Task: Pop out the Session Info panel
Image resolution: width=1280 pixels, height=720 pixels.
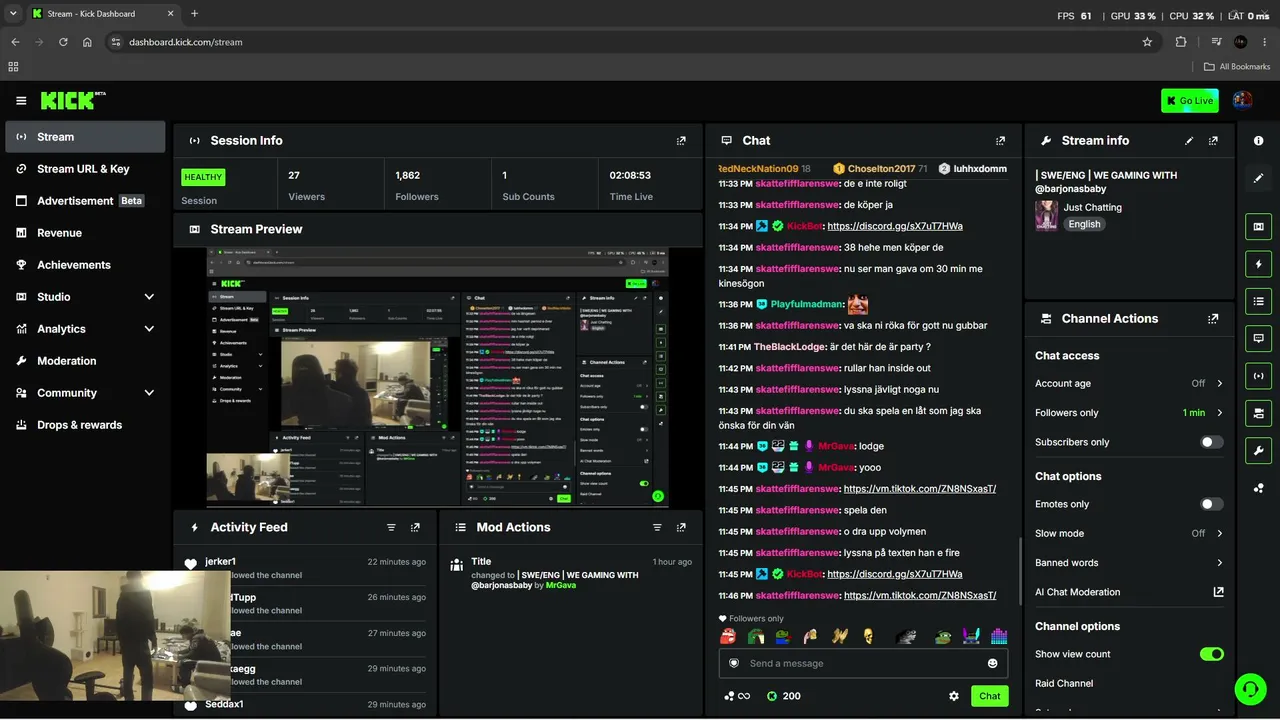Action: 681,141
